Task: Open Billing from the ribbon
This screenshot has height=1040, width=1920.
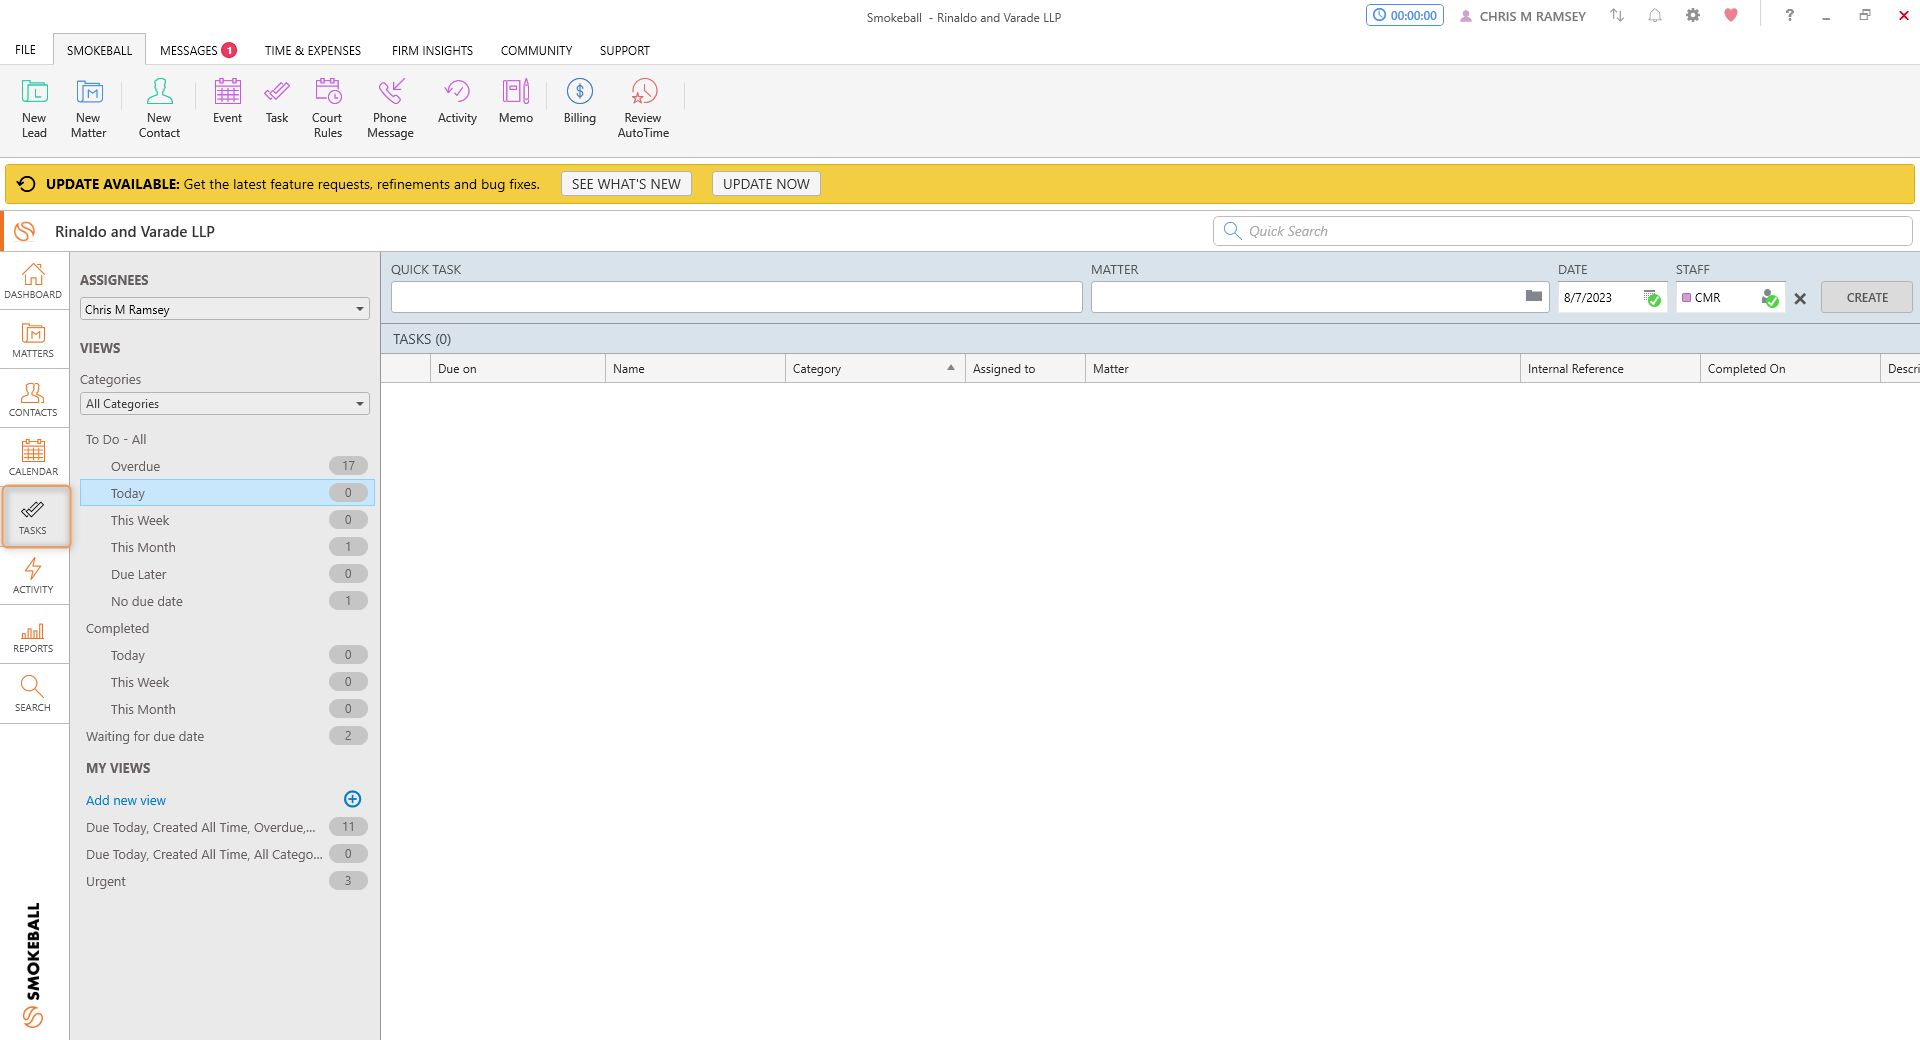Action: pos(580,101)
